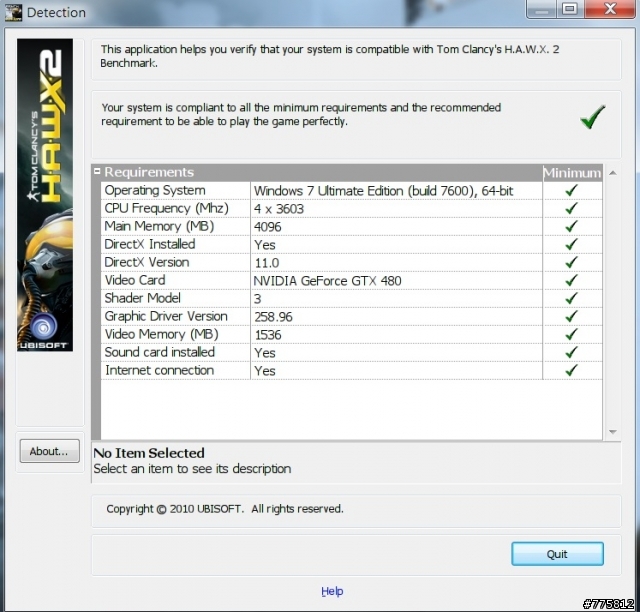This screenshot has height=612, width=640.
Task: Click the Minimum column header
Action: pyautogui.click(x=572, y=173)
